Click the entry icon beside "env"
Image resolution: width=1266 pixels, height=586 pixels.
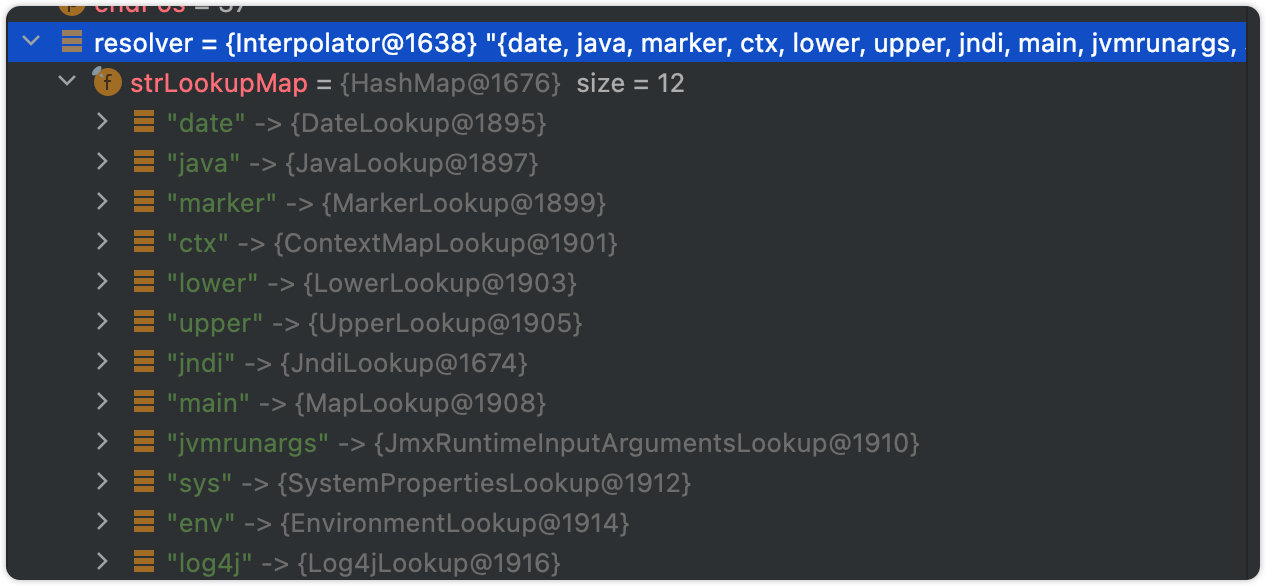coord(144,522)
